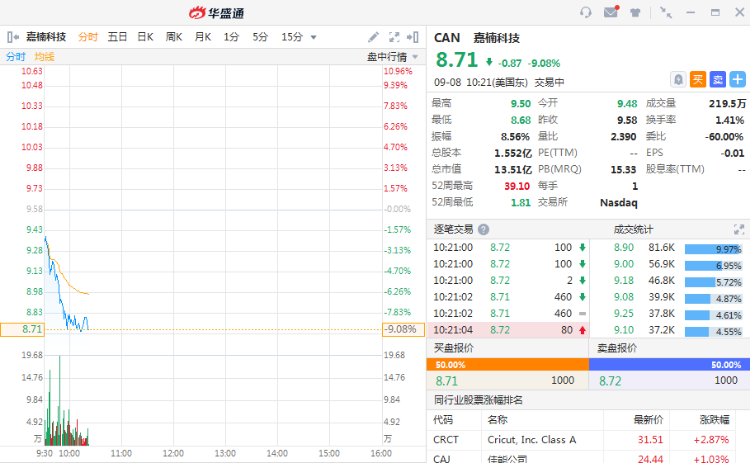Viewport: 750px width, 463px height.
Task: Open the 15分 period dropdown arrow
Action: 314,37
